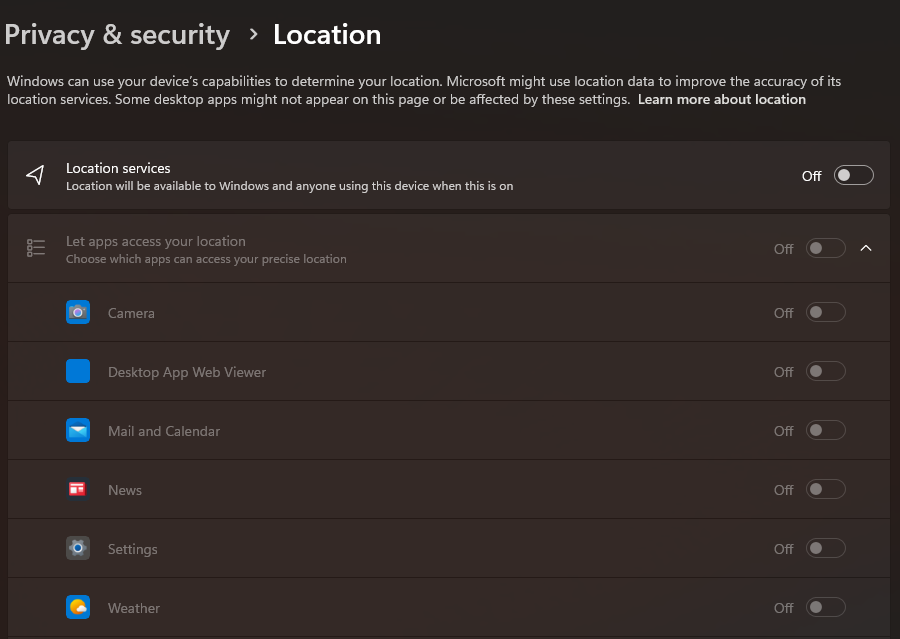
Task: Click the Mail and Calendar icon
Action: [x=78, y=431]
